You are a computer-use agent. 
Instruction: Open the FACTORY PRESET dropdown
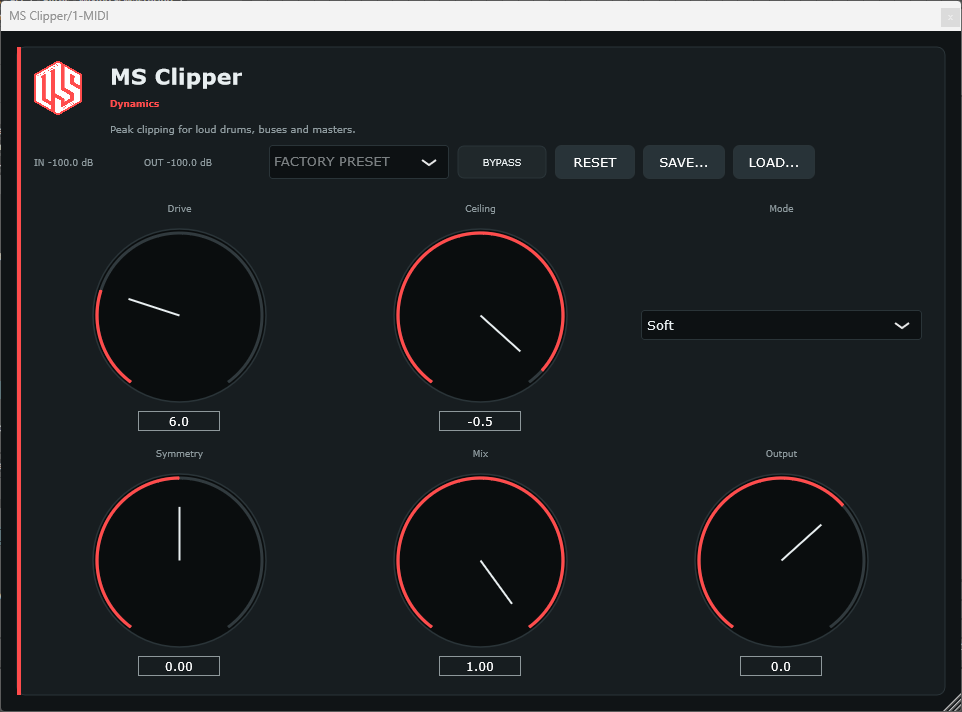point(358,162)
